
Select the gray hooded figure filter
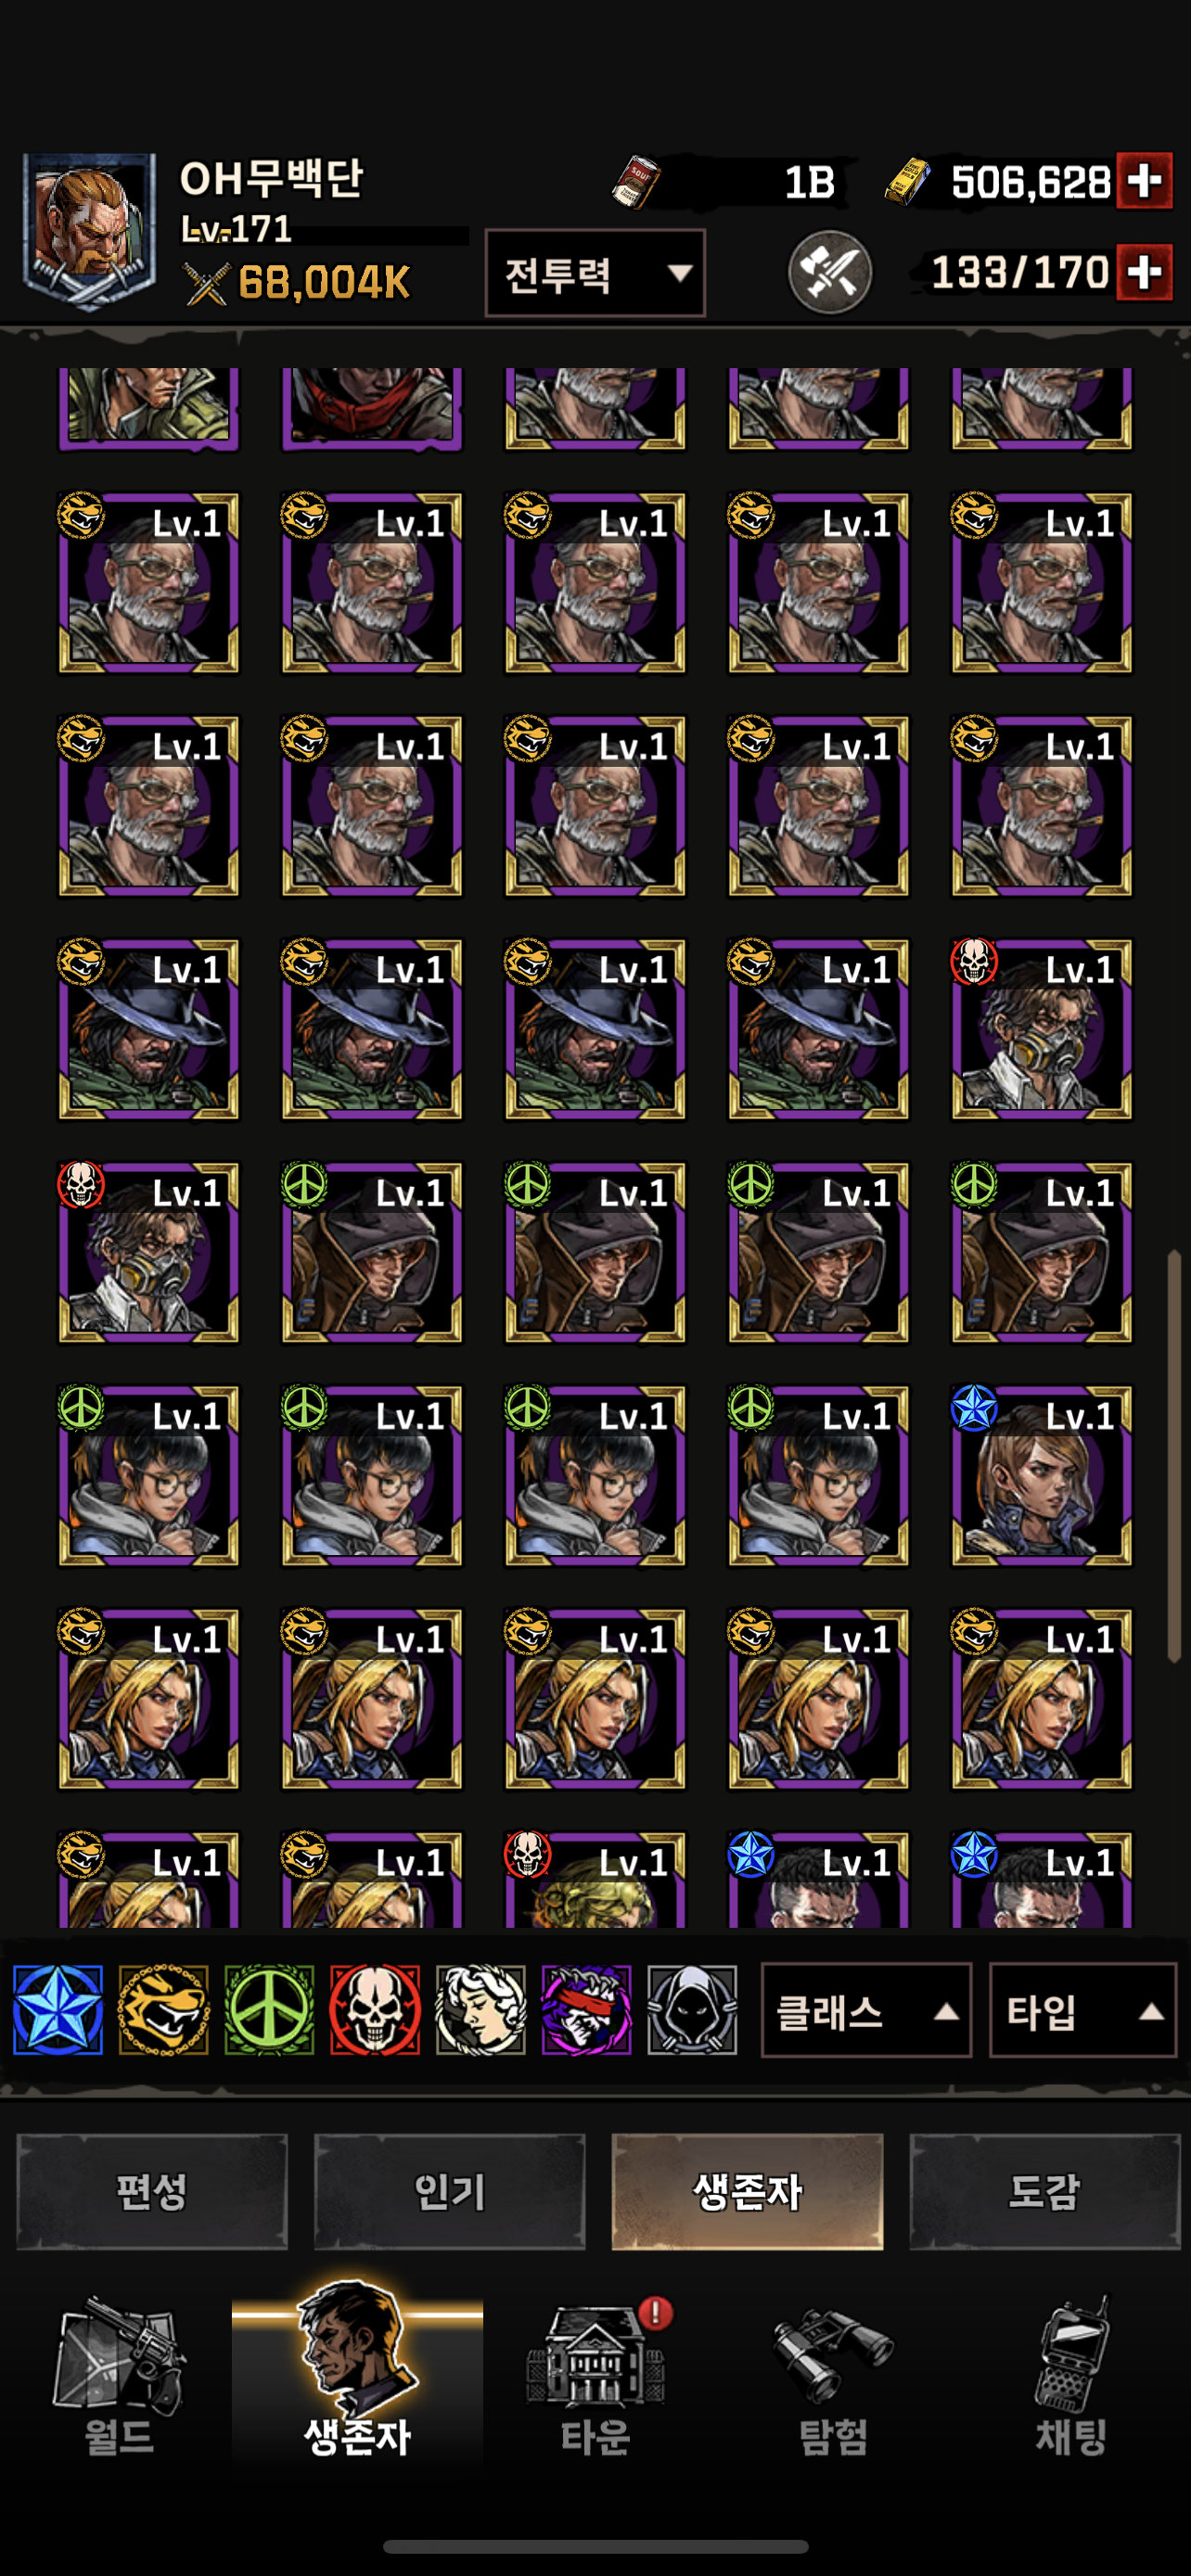[x=692, y=2009]
